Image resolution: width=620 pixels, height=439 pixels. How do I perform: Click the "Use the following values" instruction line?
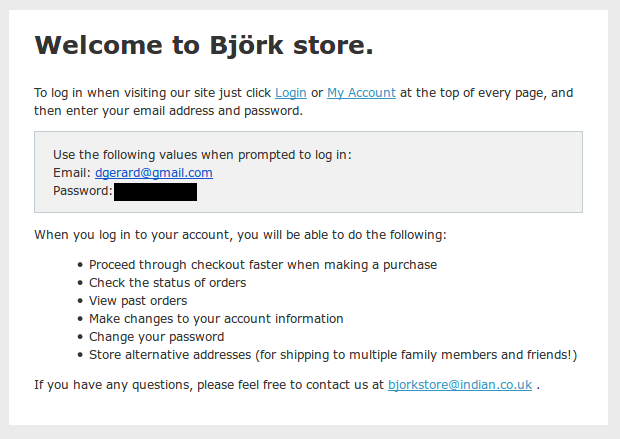202,155
